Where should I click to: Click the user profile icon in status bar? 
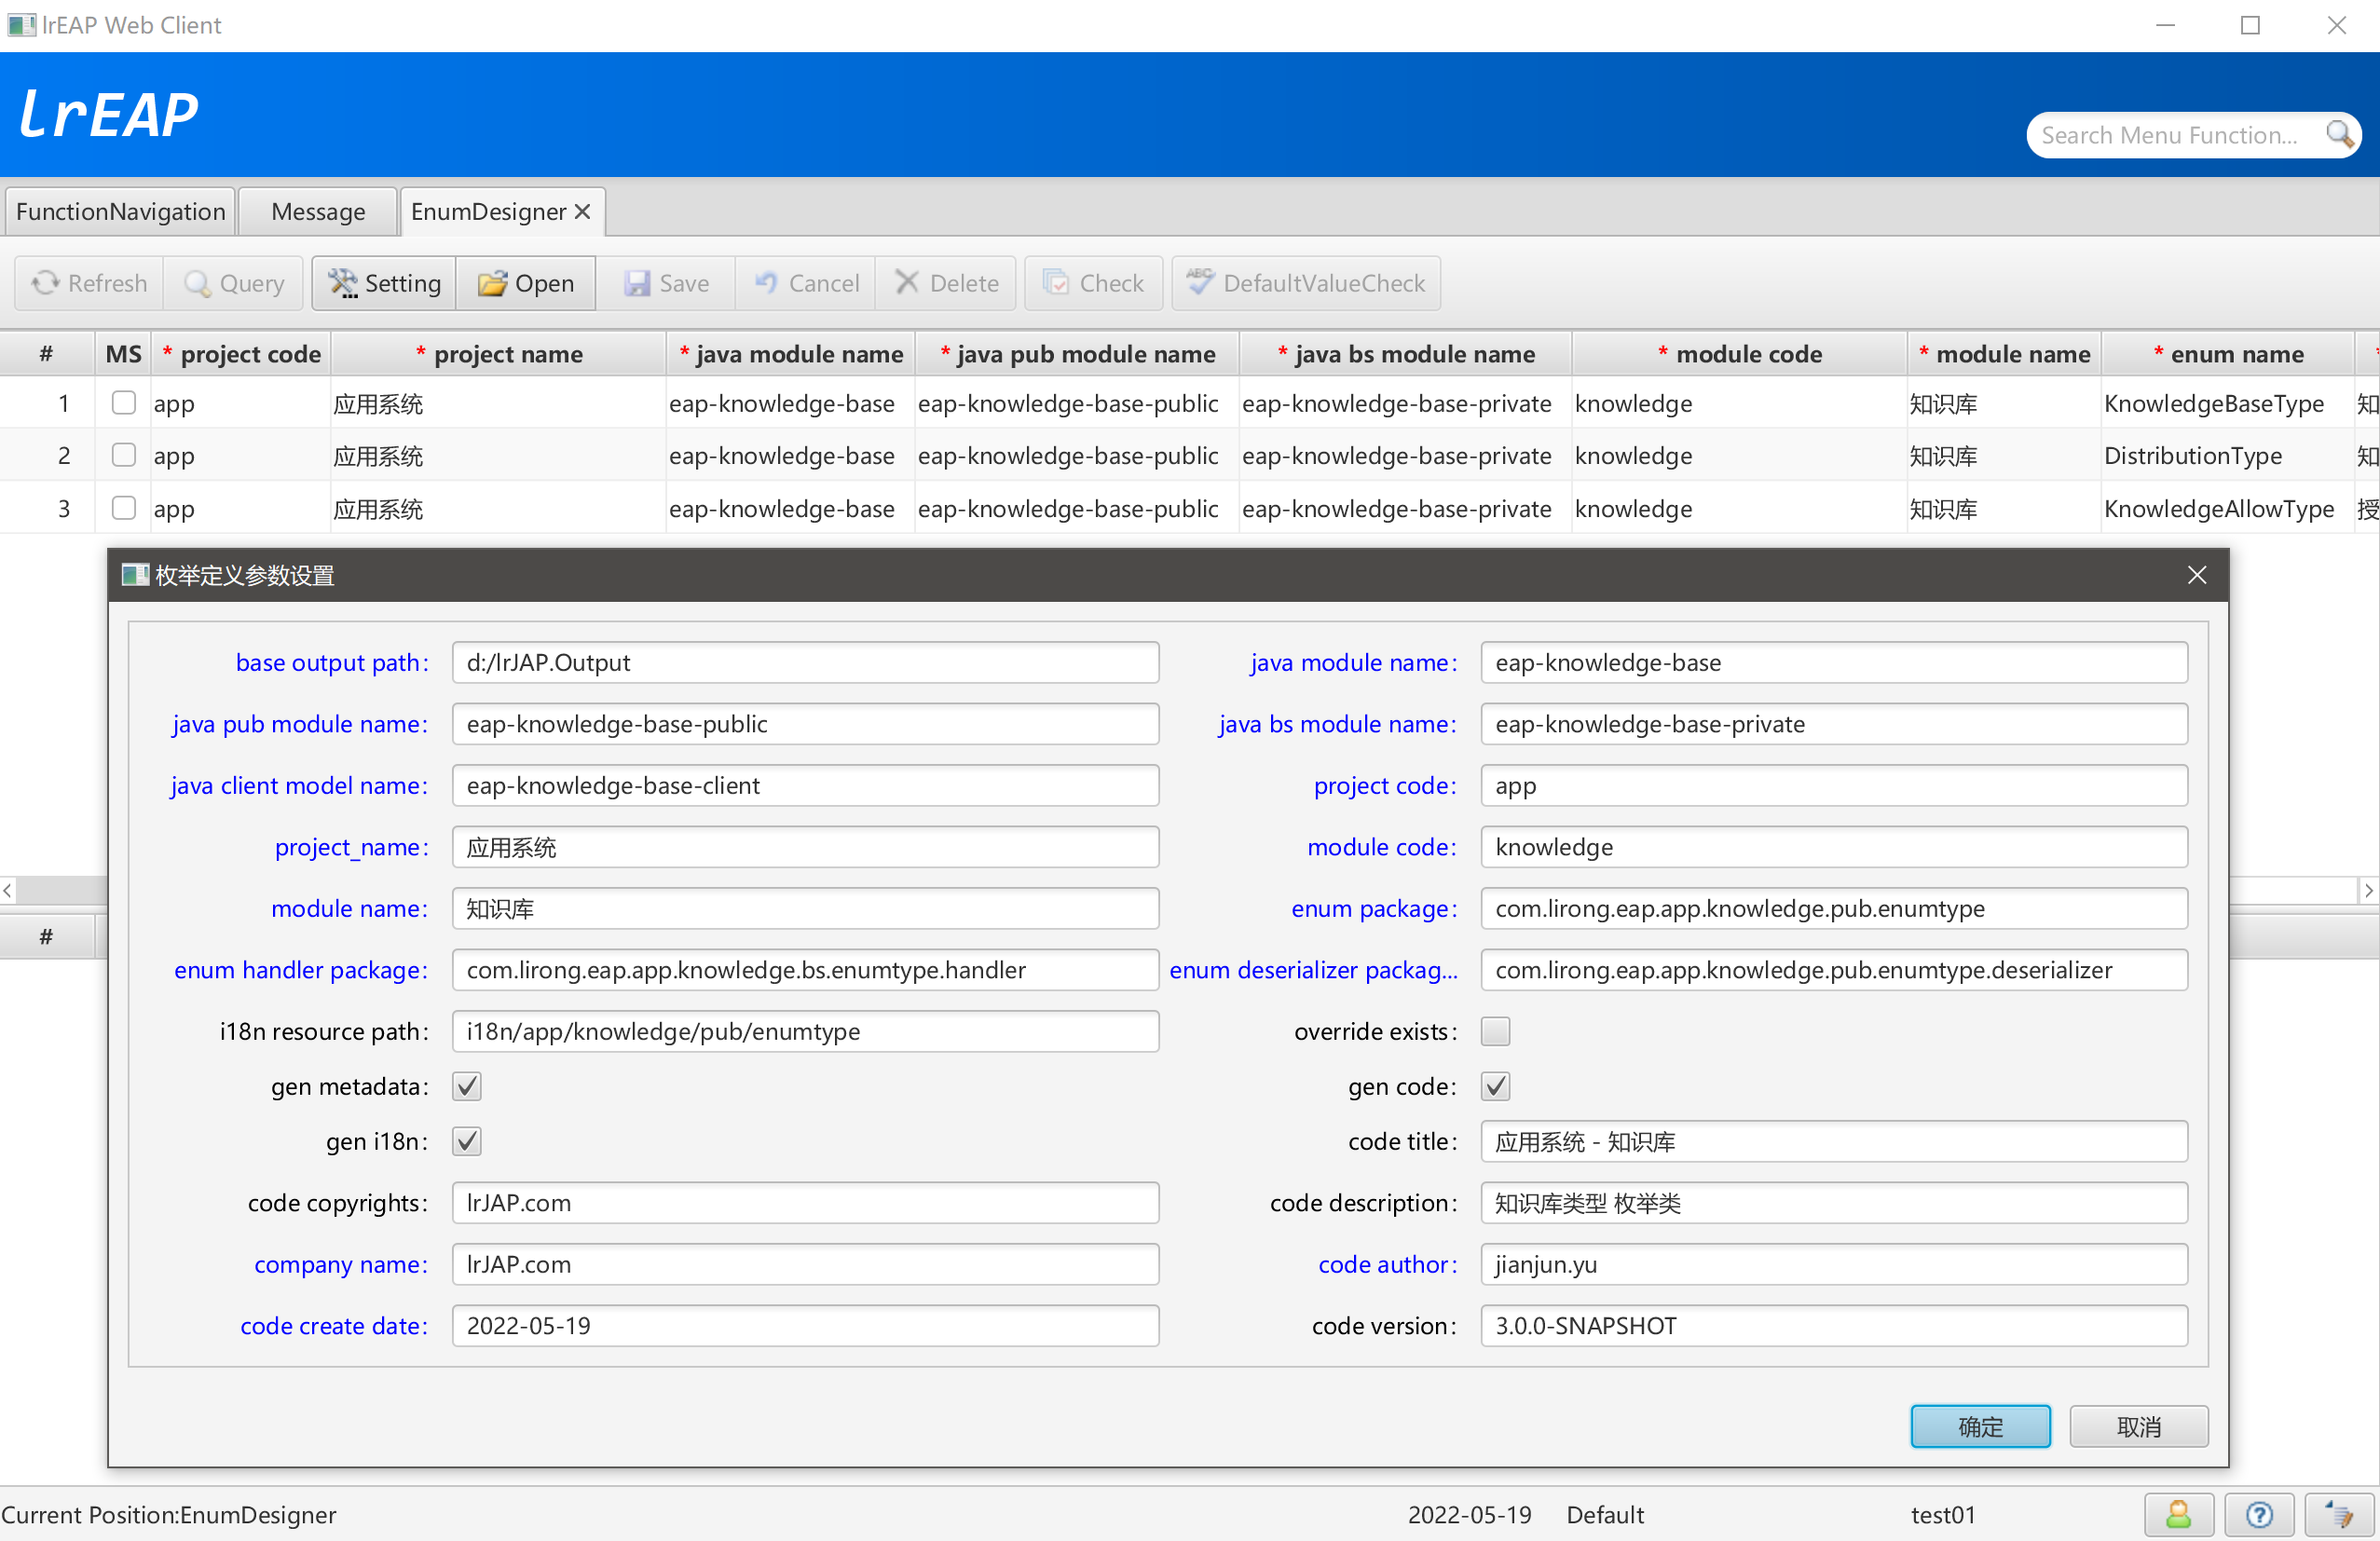tap(2178, 1514)
